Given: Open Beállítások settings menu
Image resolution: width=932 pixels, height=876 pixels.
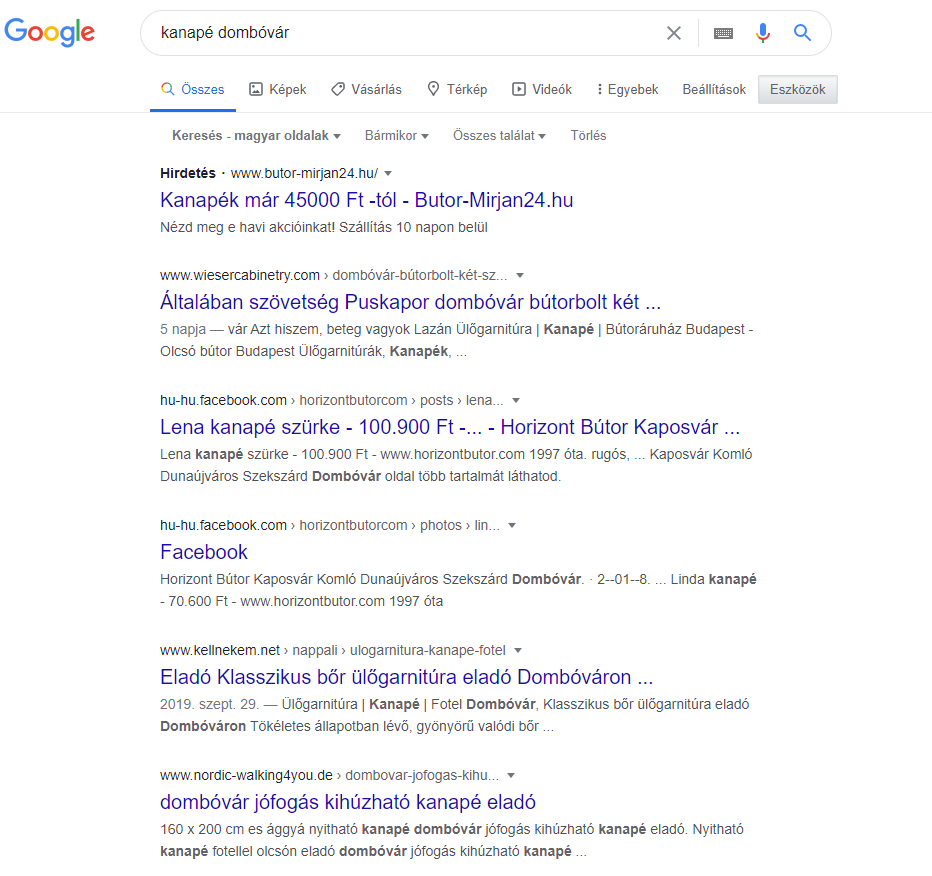Looking at the screenshot, I should point(714,89).
